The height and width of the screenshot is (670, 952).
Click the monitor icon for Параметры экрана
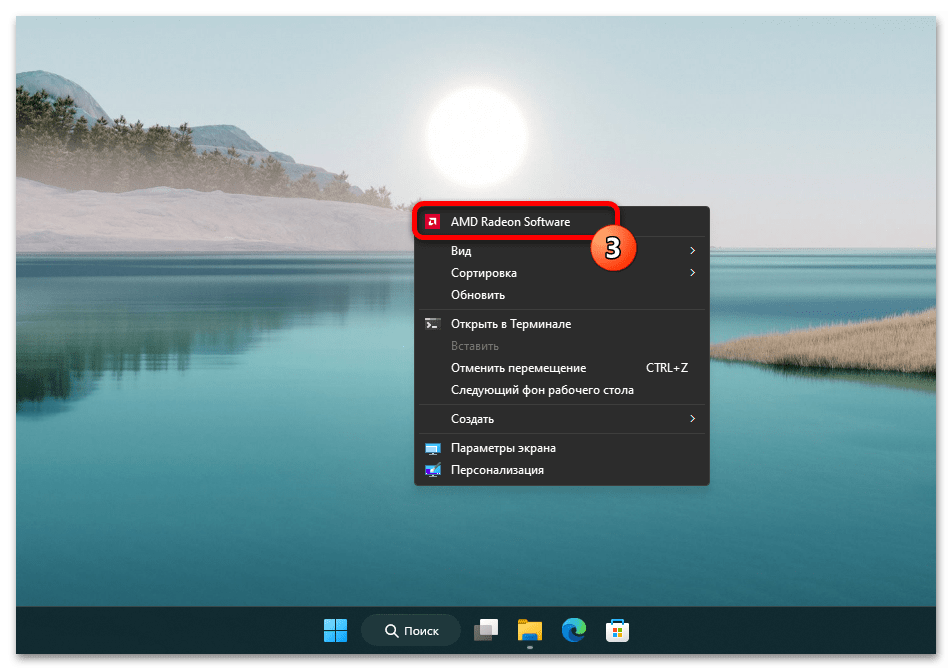click(432, 448)
